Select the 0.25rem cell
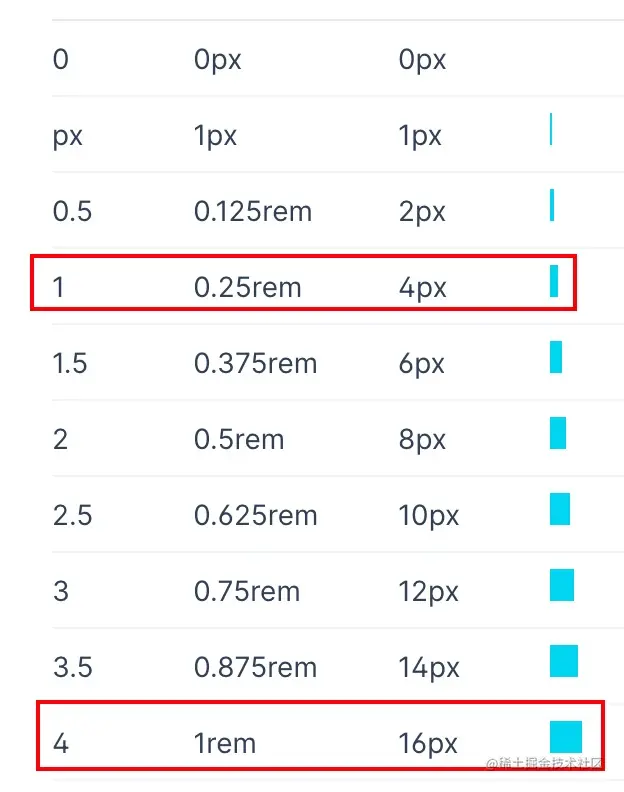This screenshot has height=792, width=624. 247,288
